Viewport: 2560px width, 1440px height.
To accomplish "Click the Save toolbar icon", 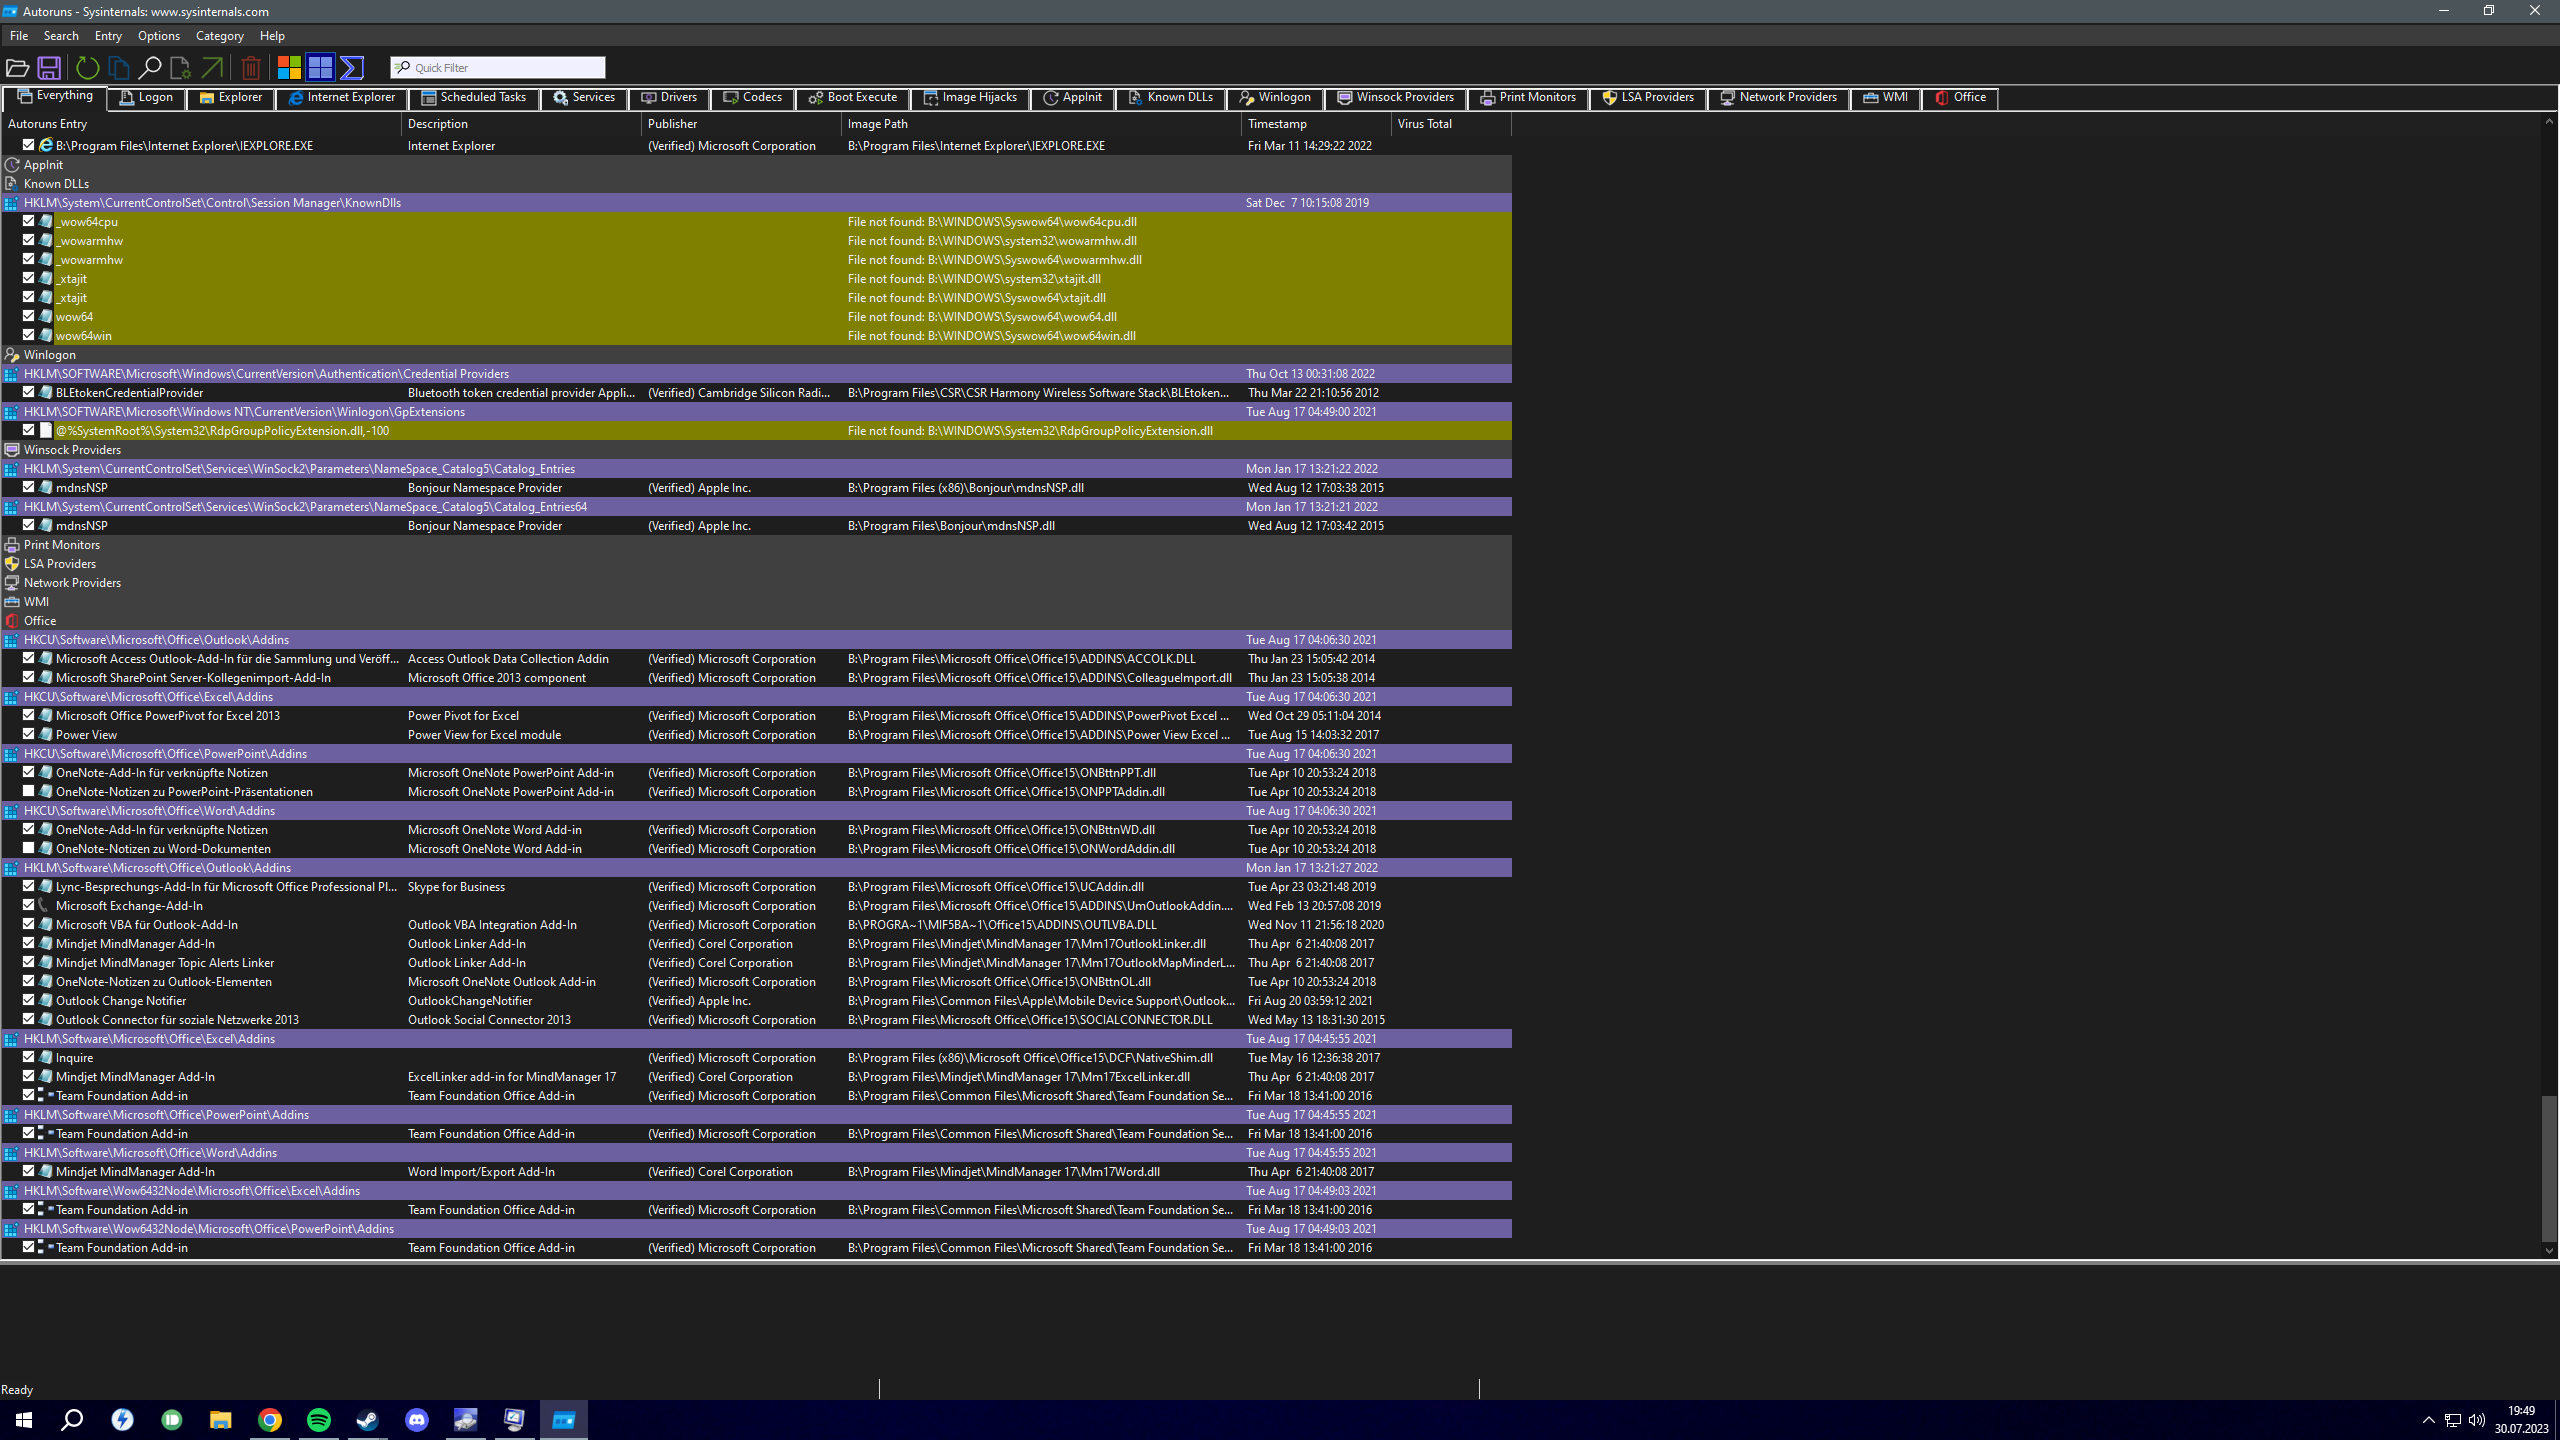I will [48, 68].
